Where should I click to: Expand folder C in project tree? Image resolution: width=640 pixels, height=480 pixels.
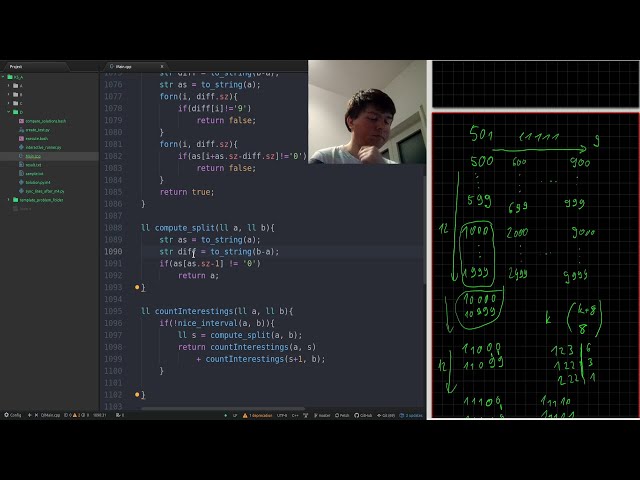[9, 103]
